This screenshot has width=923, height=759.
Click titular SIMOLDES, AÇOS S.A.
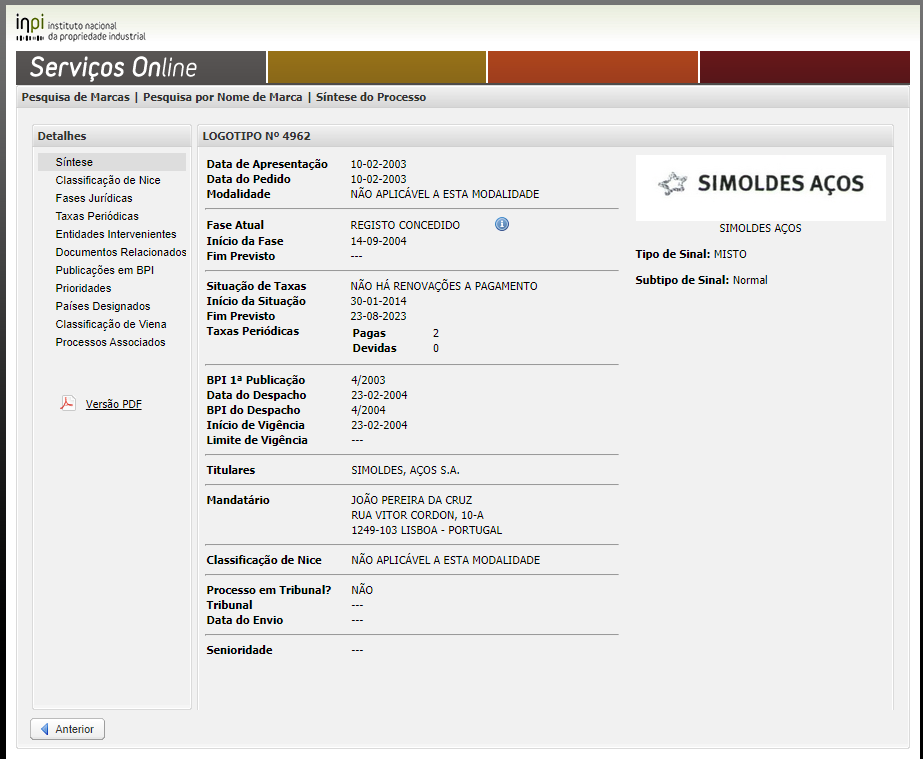pos(406,470)
